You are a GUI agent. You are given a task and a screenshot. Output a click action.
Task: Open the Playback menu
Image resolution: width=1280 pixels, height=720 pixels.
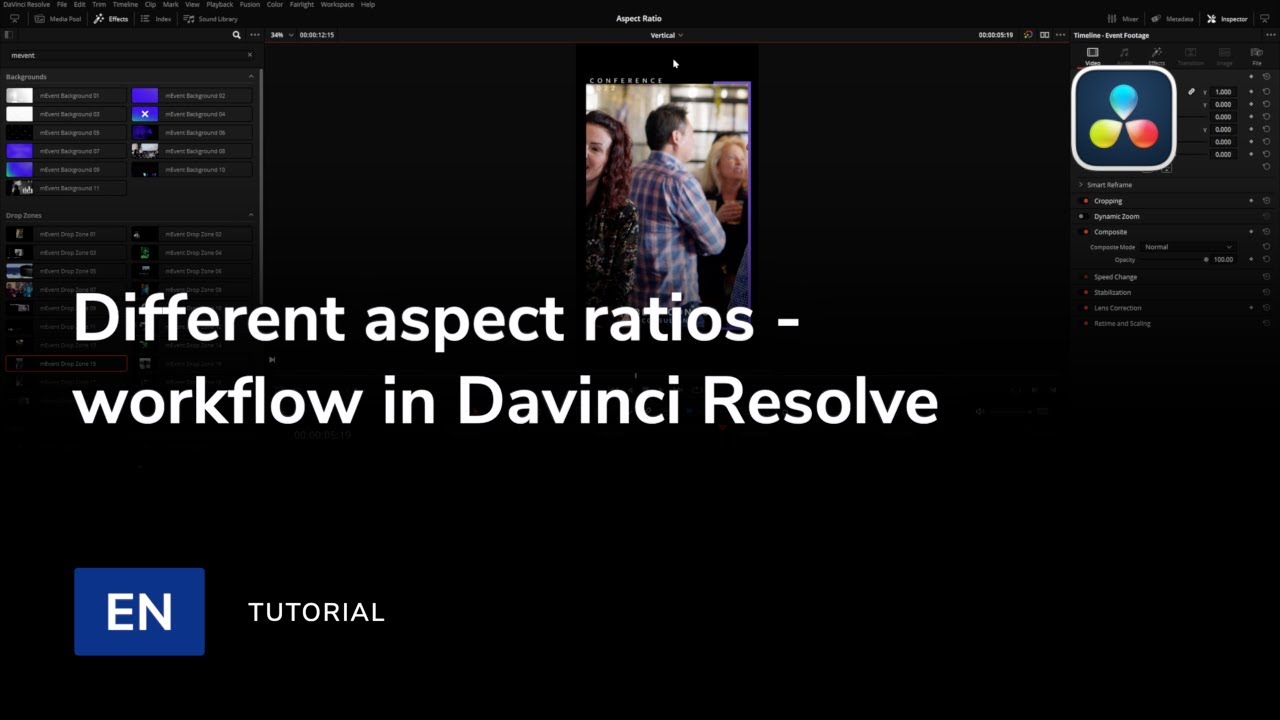[x=220, y=4]
